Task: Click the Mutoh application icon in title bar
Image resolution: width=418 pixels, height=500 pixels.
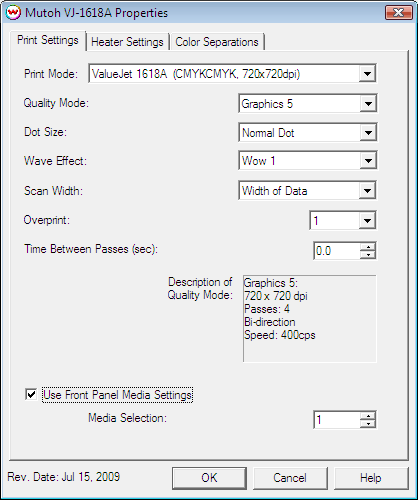Action: 14,13
